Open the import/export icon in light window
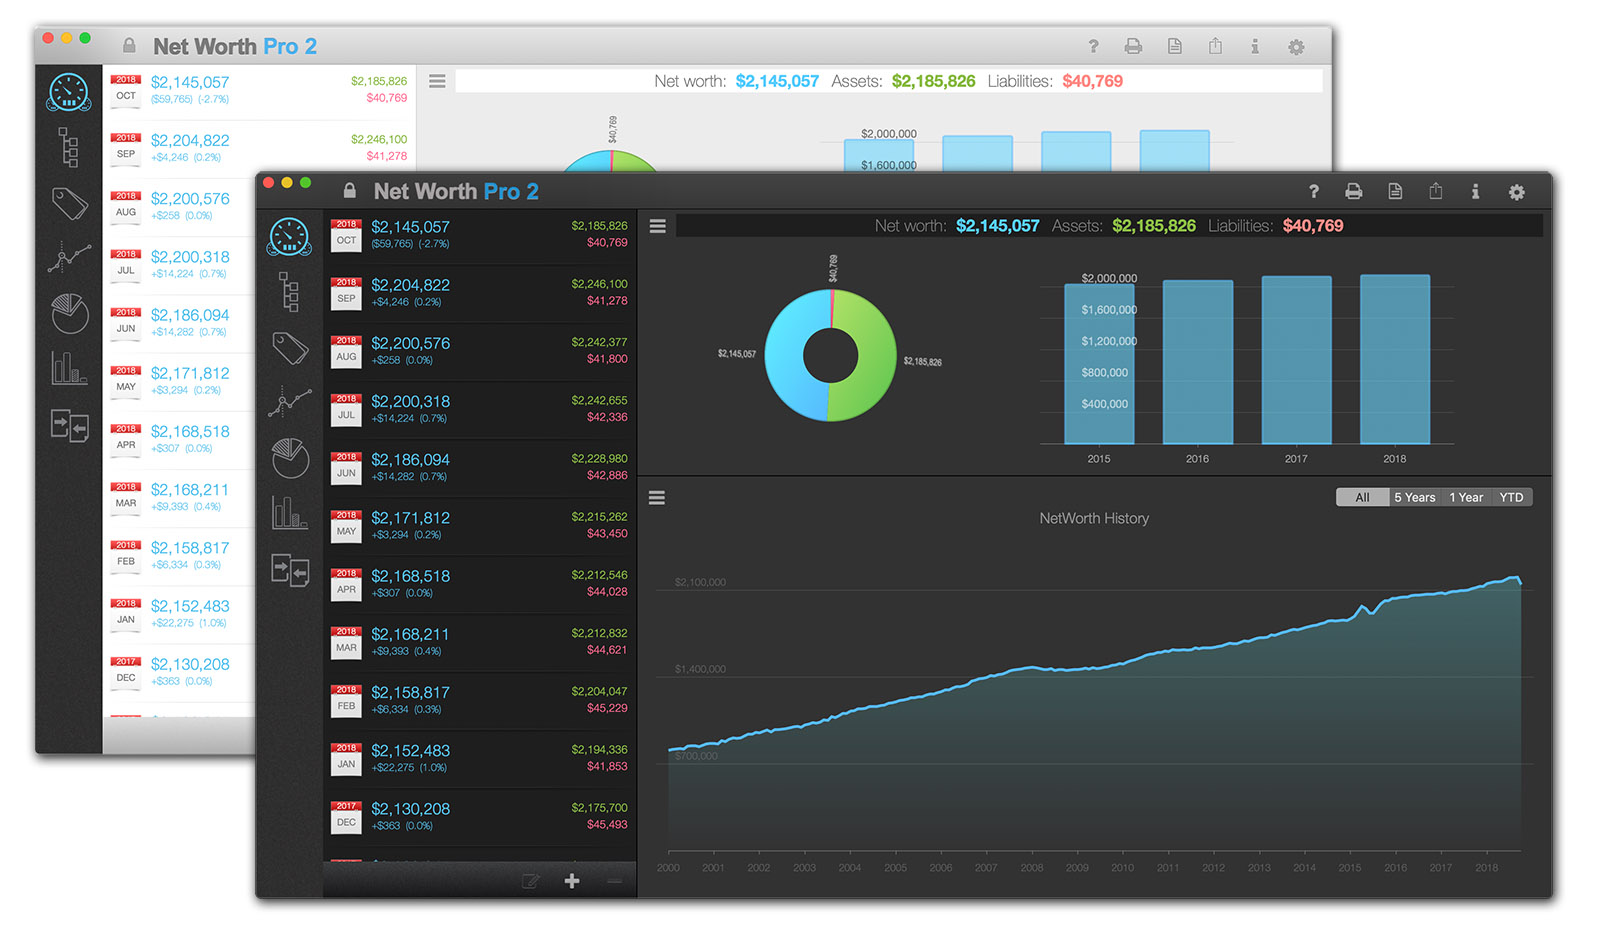The image size is (1600, 934). pyautogui.click(x=70, y=426)
